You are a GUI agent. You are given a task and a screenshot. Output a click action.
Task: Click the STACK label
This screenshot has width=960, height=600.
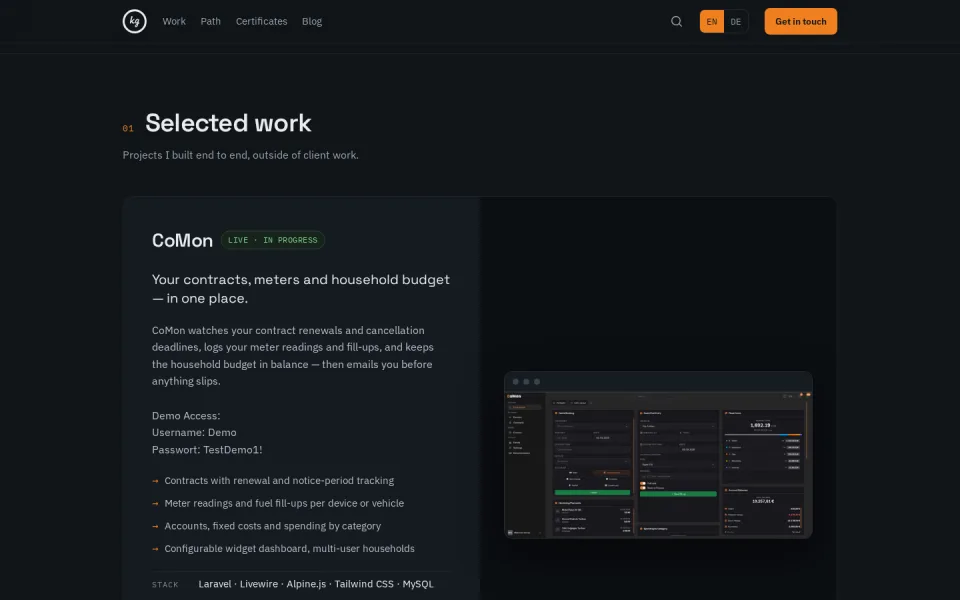[165, 585]
